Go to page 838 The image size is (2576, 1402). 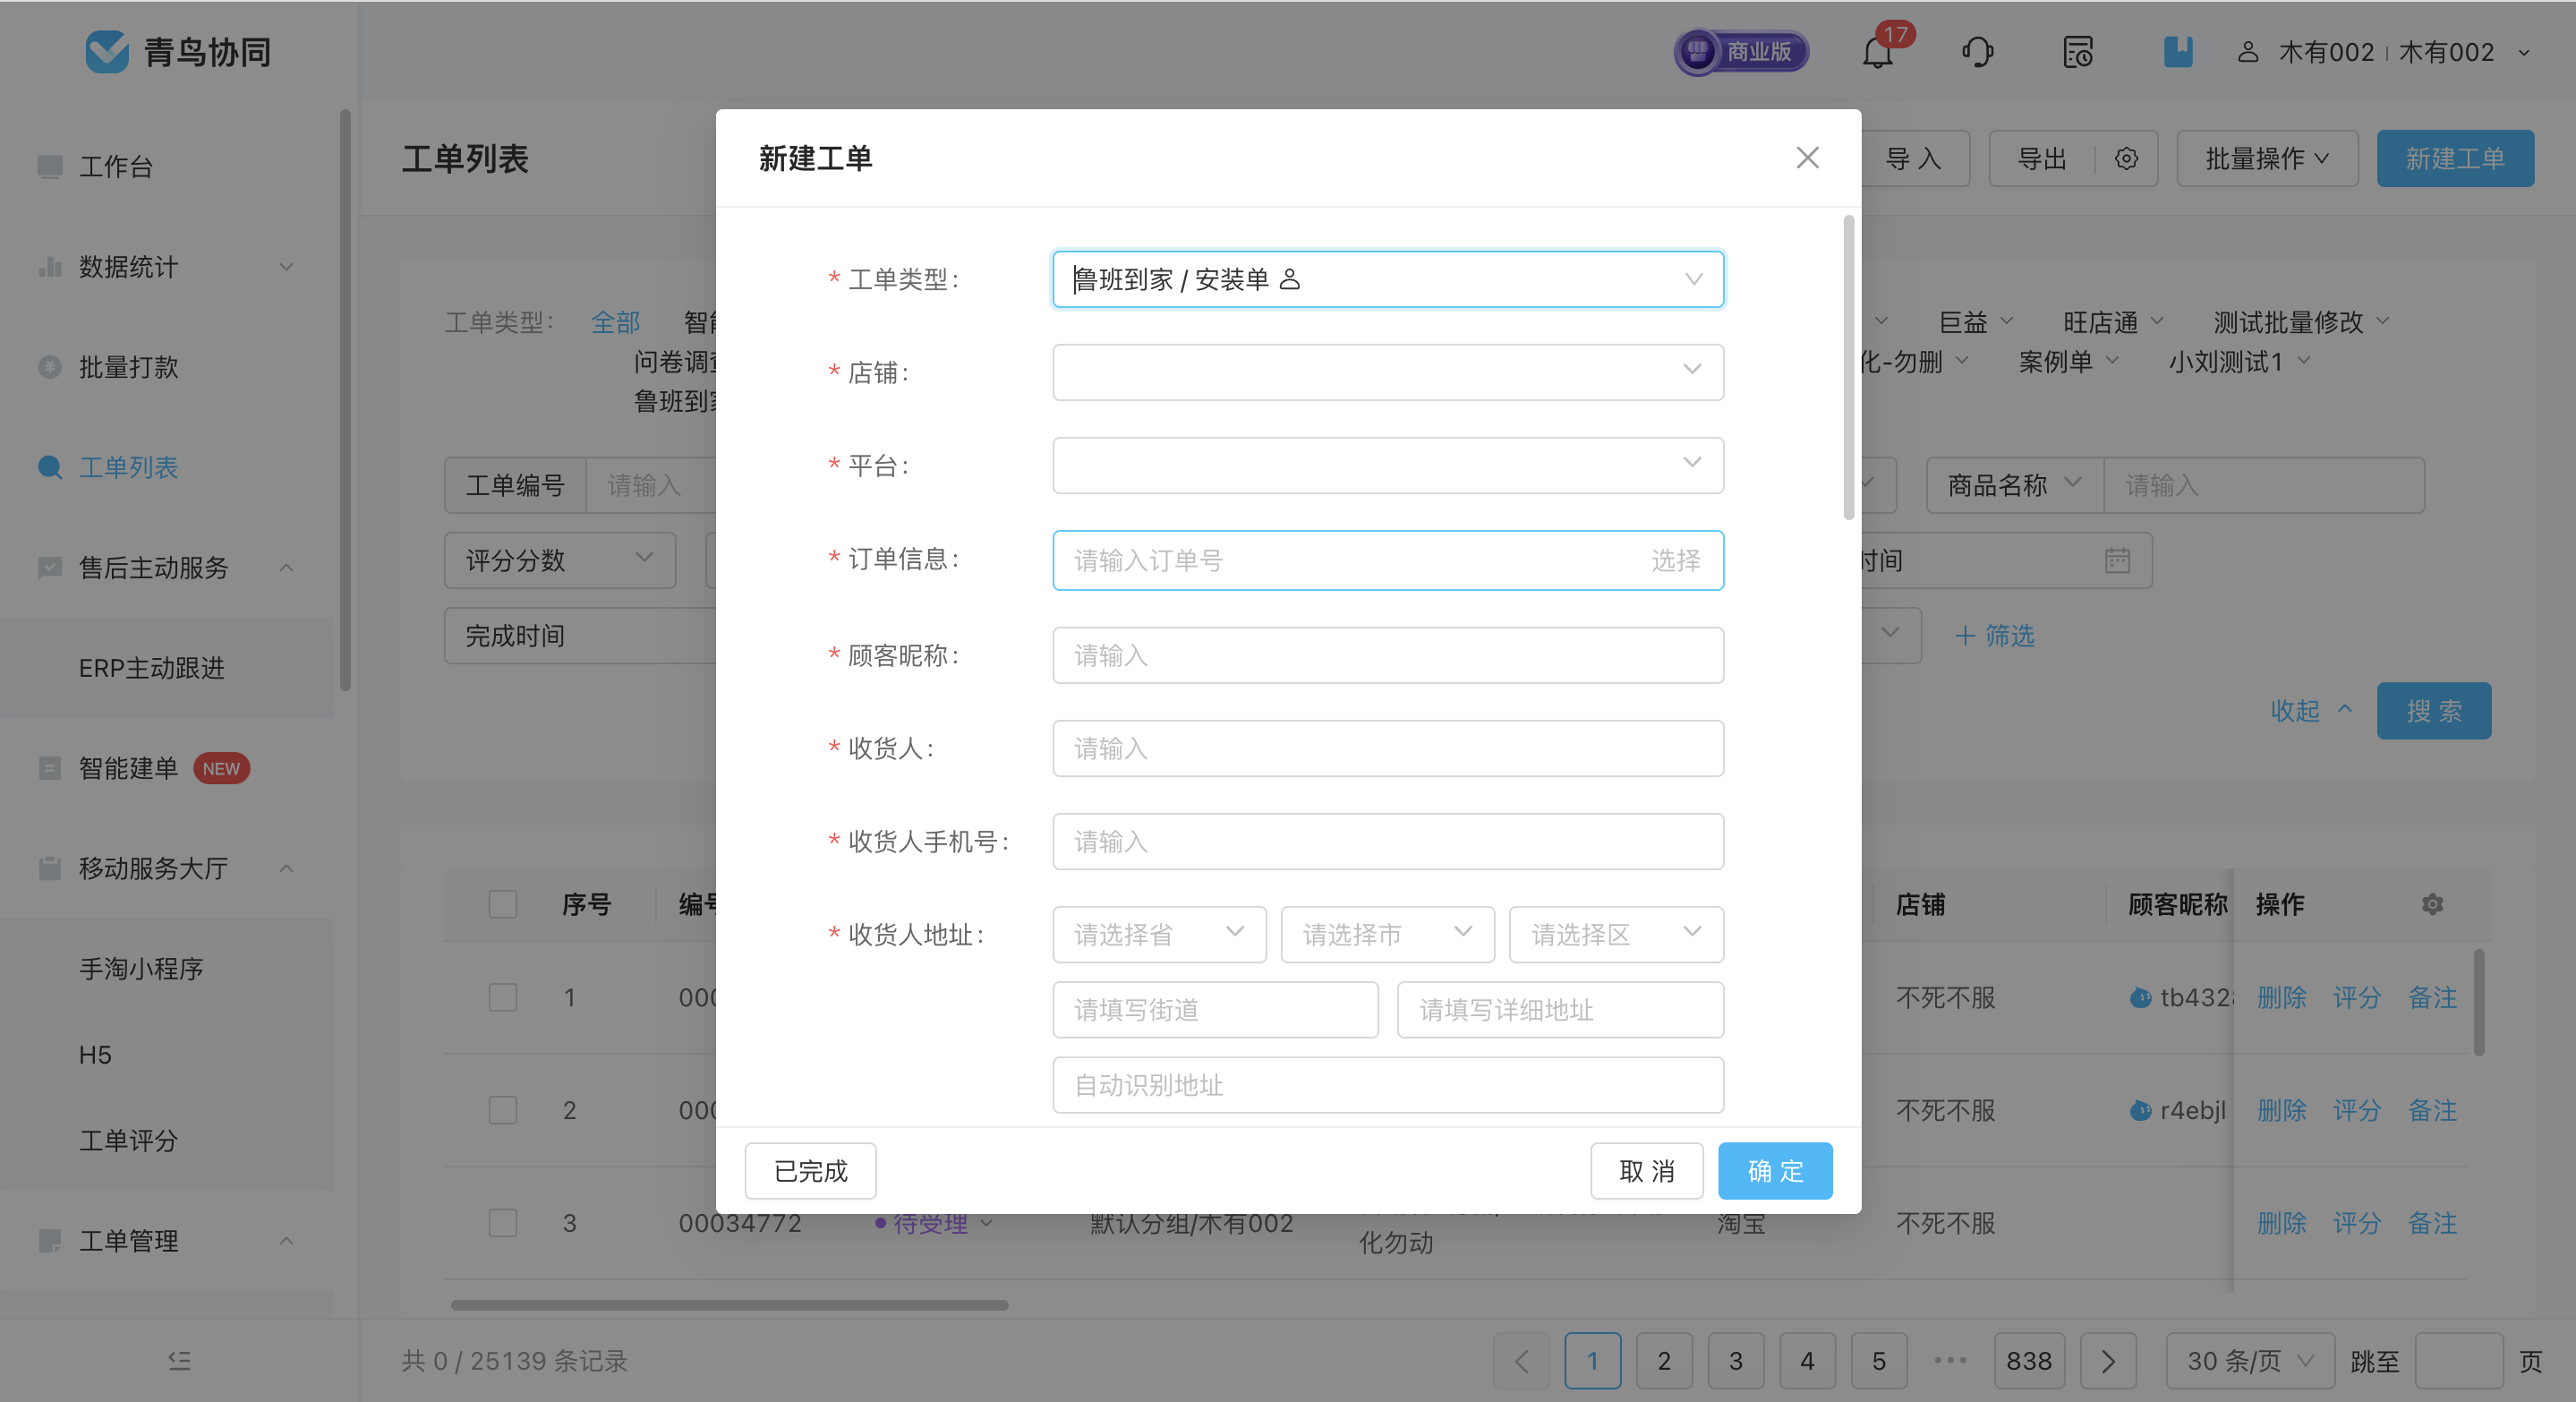point(2029,1361)
